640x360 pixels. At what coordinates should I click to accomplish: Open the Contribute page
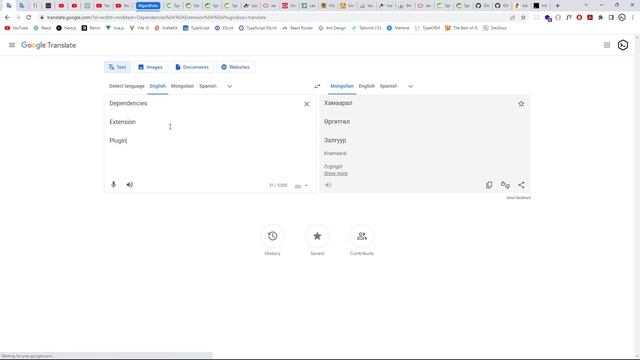point(362,236)
